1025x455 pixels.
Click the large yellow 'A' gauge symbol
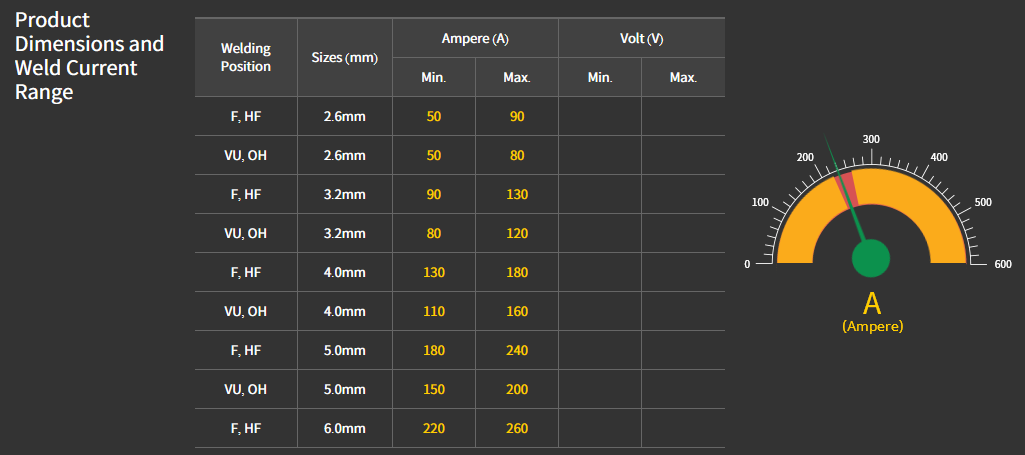tap(872, 304)
